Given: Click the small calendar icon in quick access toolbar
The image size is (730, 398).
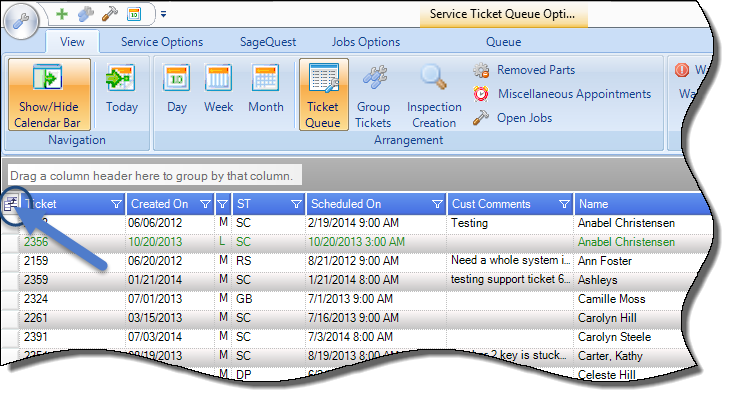Looking at the screenshot, I should coord(134,14).
